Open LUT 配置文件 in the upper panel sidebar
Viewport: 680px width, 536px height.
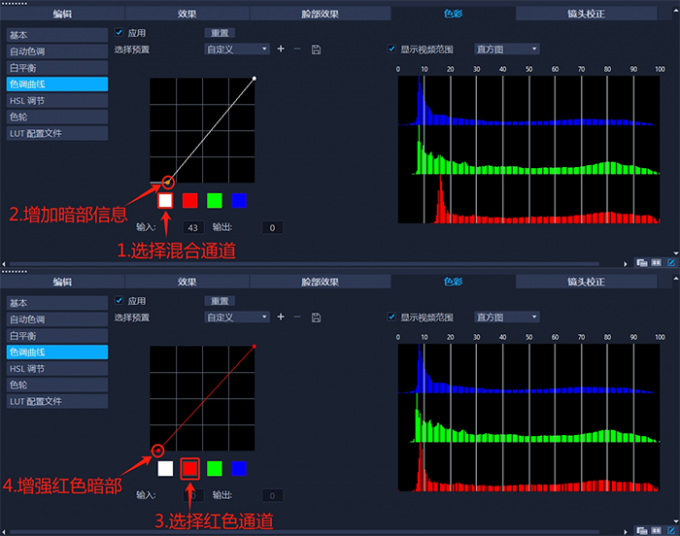(57, 133)
